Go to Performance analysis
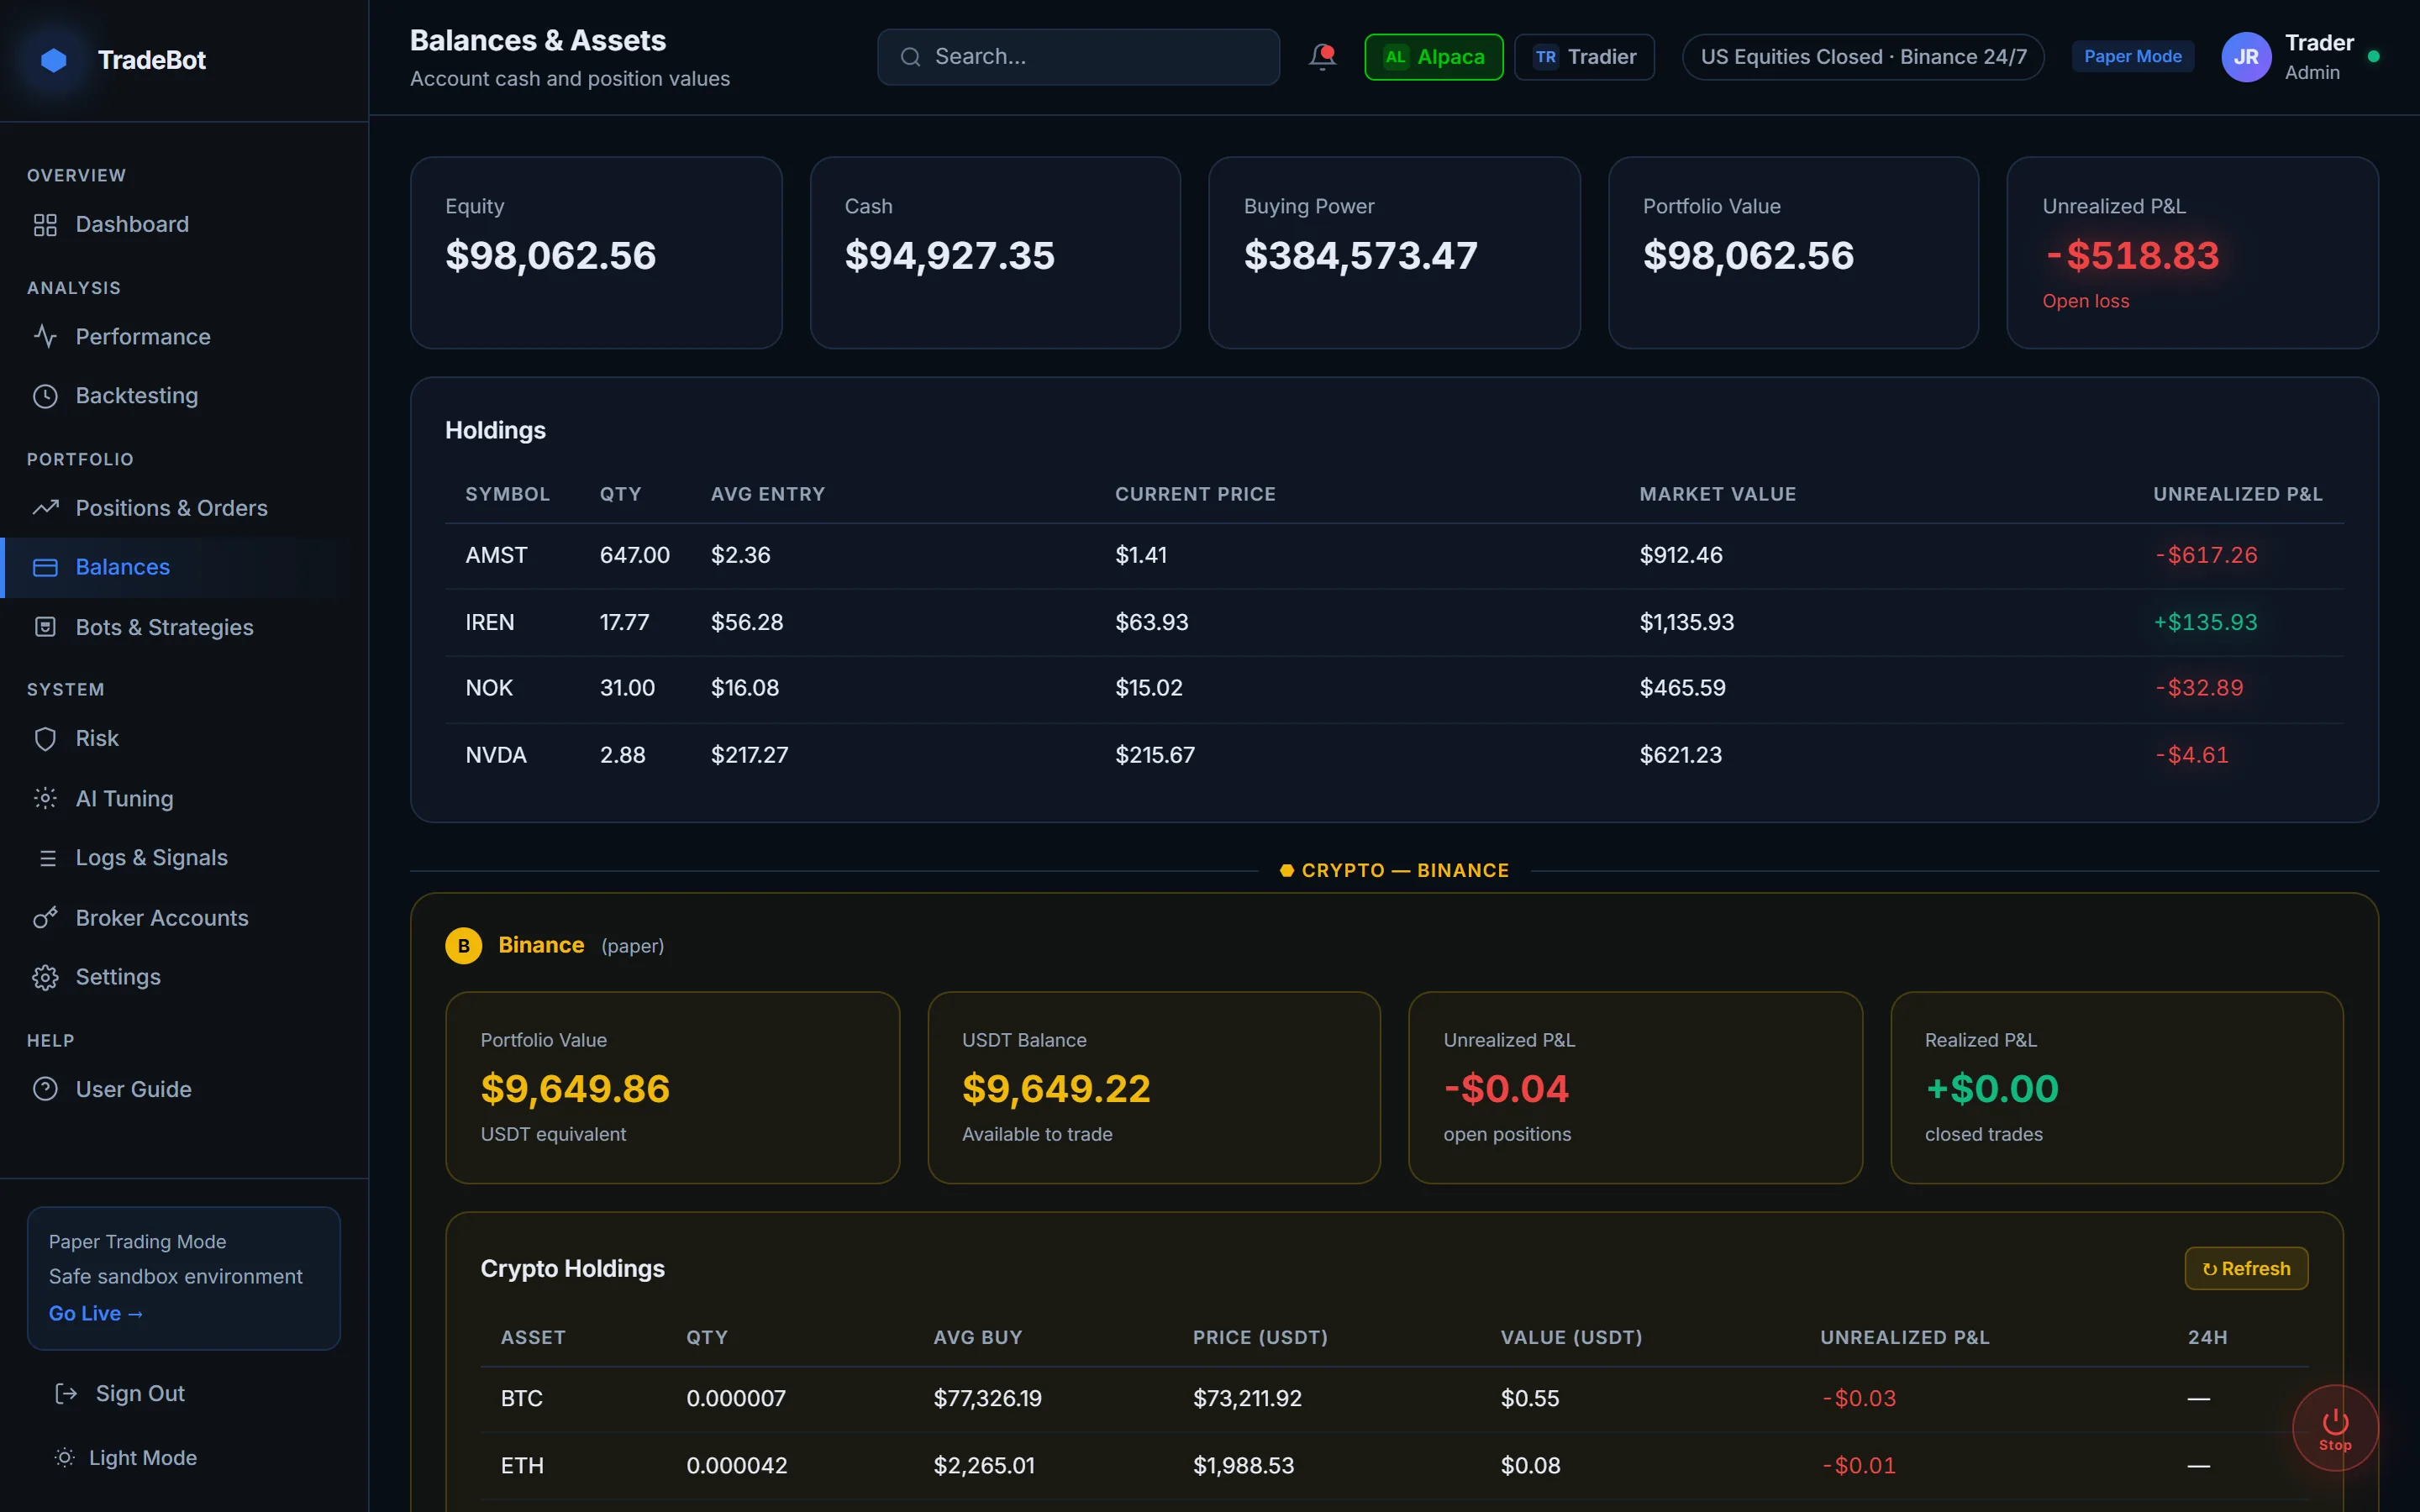Viewport: 2420px width, 1512px height. (x=184, y=337)
